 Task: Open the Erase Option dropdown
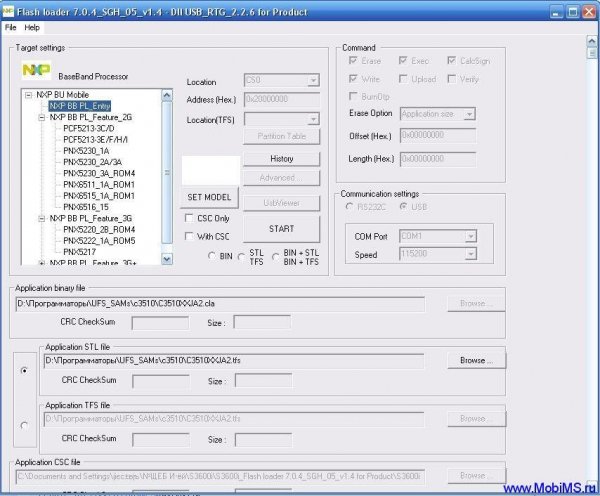[x=469, y=114]
